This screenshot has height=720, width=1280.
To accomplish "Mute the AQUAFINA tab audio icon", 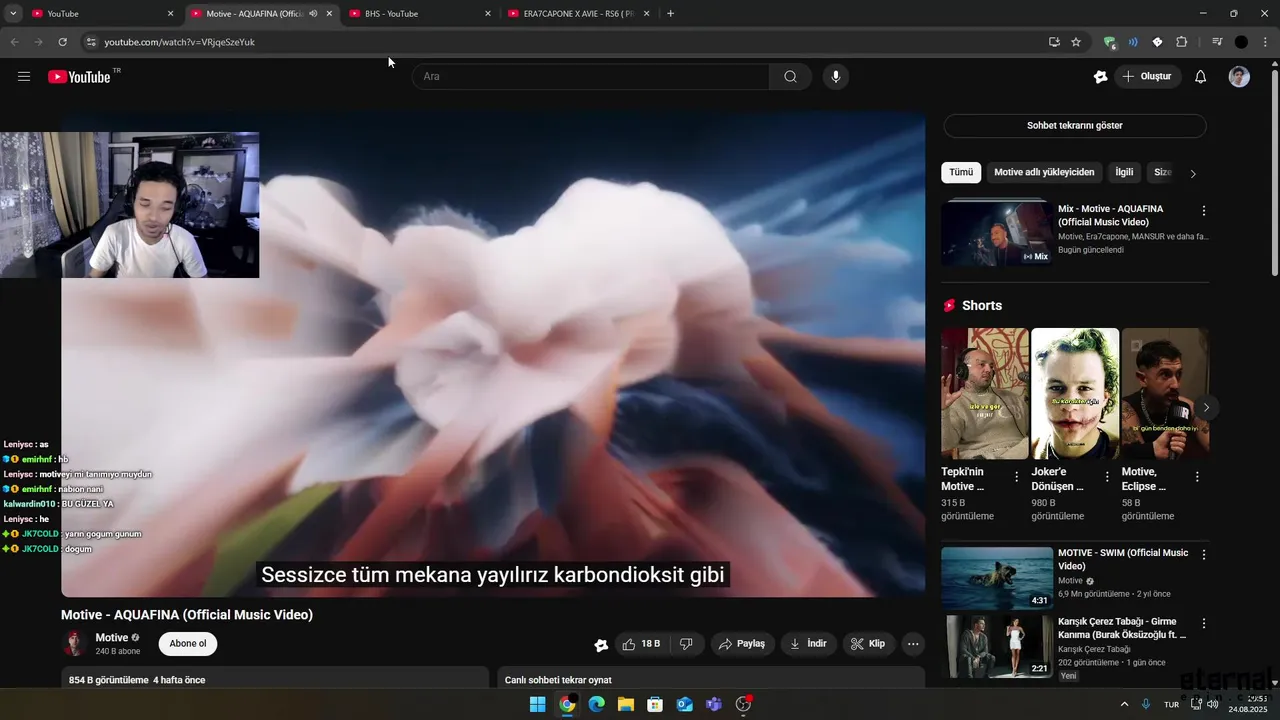I will [x=313, y=14].
